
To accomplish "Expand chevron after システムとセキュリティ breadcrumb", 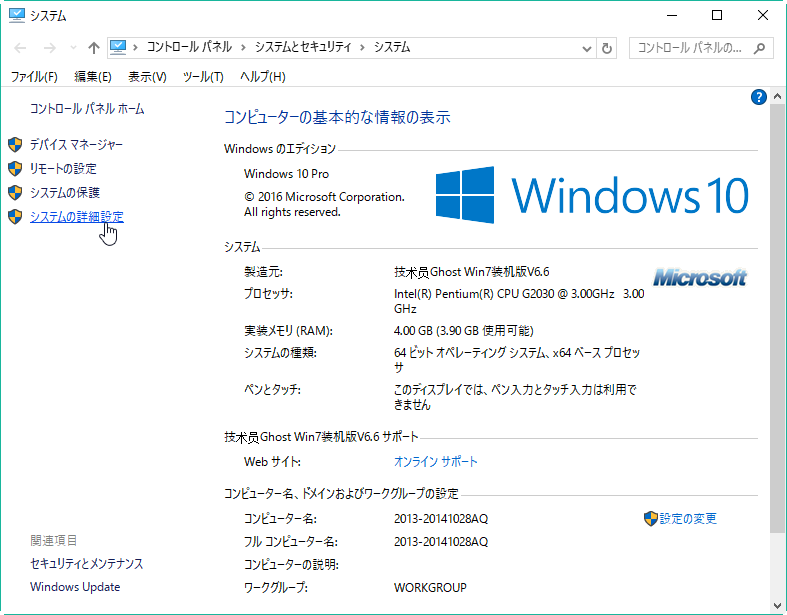I will point(362,48).
